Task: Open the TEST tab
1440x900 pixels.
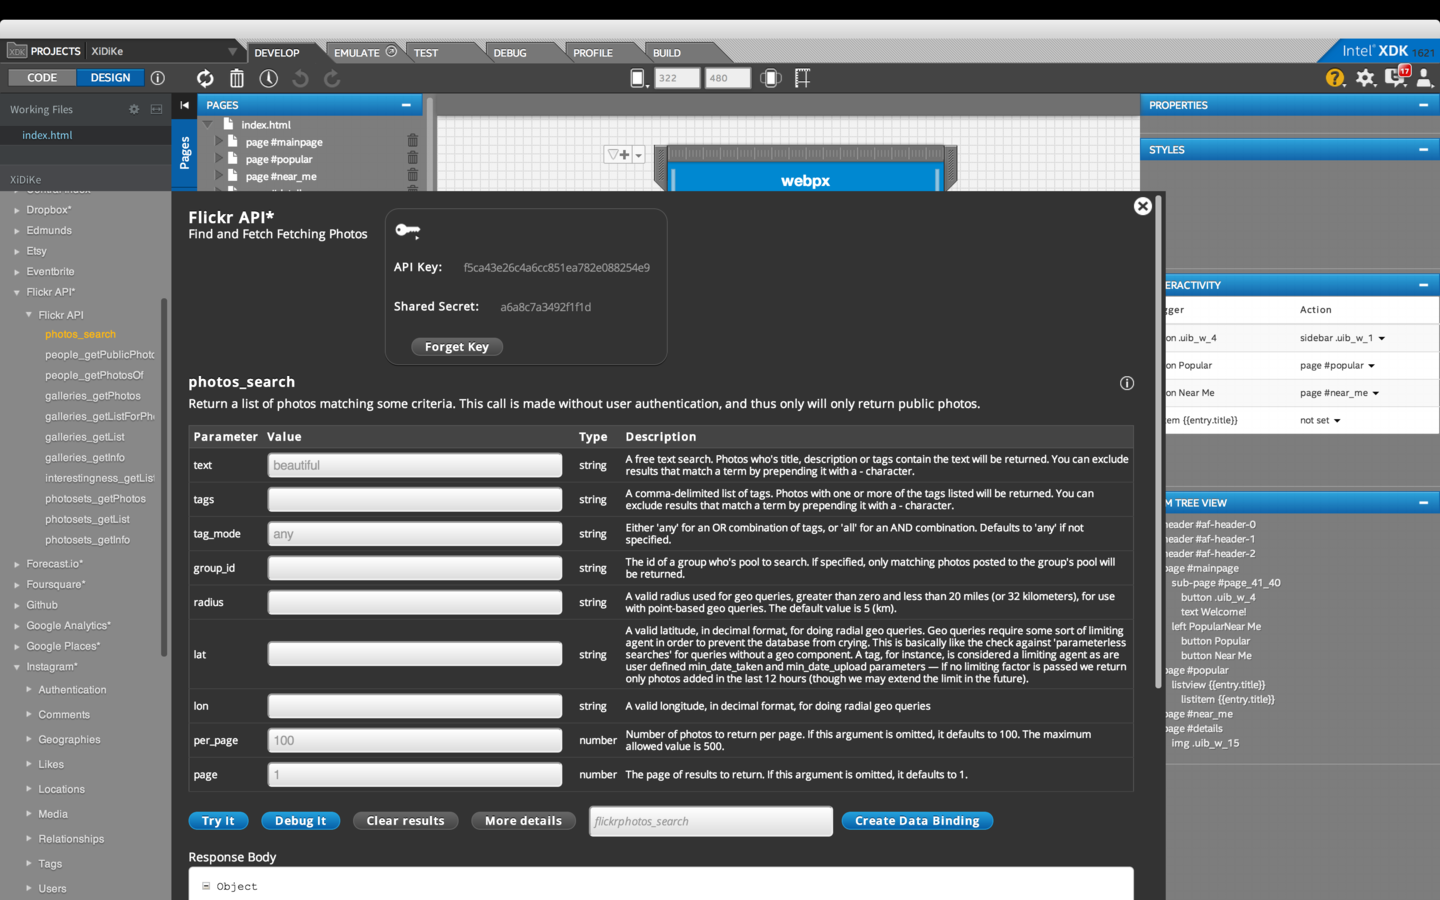Action: click(x=426, y=53)
